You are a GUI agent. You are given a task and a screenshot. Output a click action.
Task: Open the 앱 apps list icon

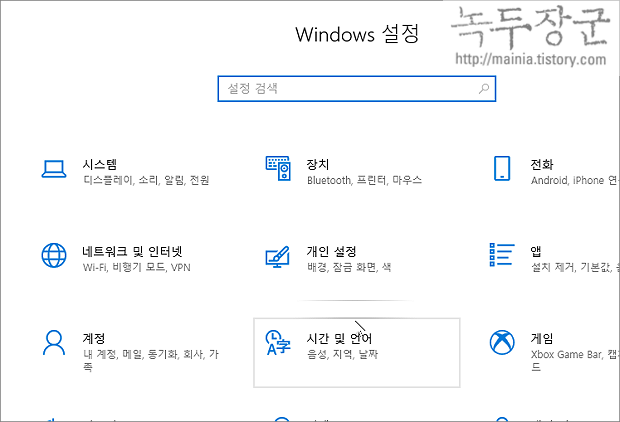tap(502, 255)
